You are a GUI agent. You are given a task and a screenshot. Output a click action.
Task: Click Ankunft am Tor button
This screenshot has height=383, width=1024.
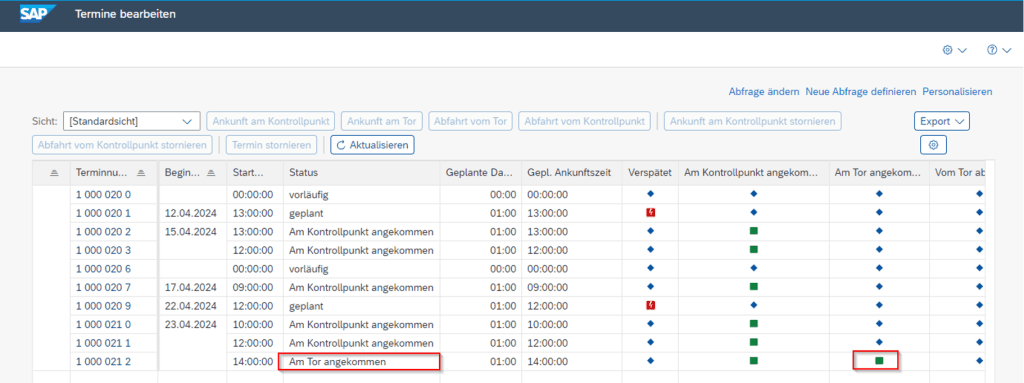pyautogui.click(x=382, y=121)
